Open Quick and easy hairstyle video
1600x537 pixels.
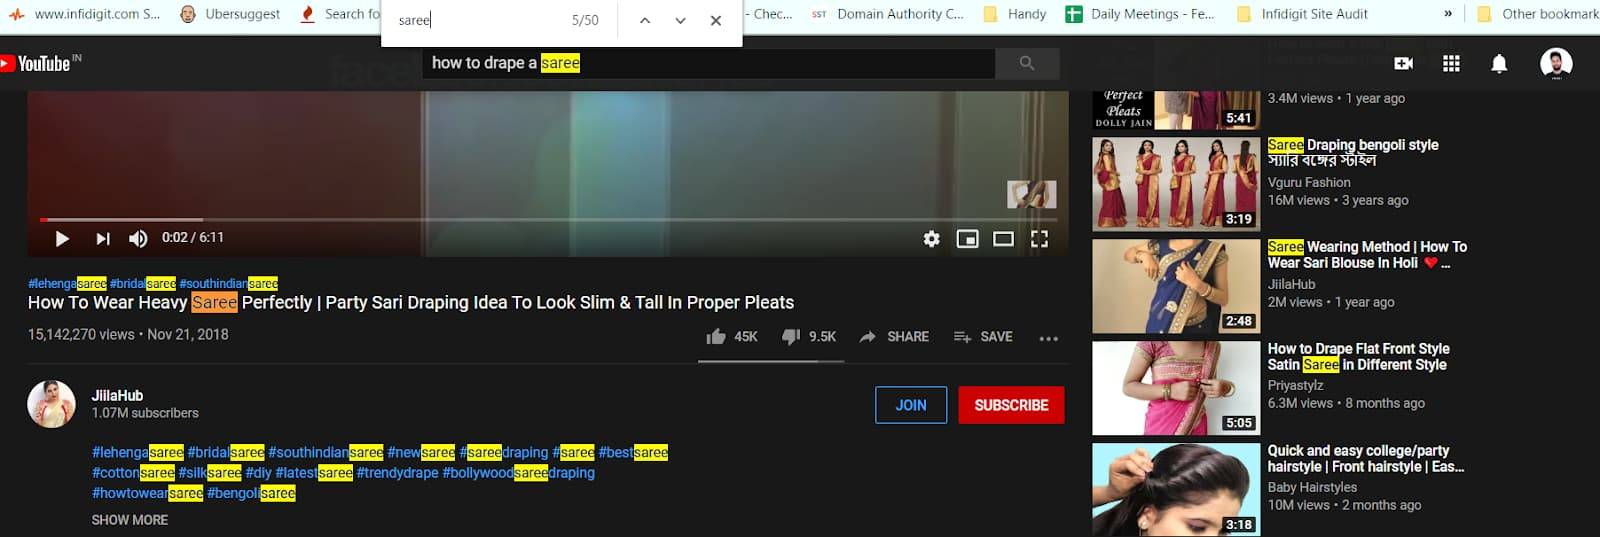tap(1365, 458)
